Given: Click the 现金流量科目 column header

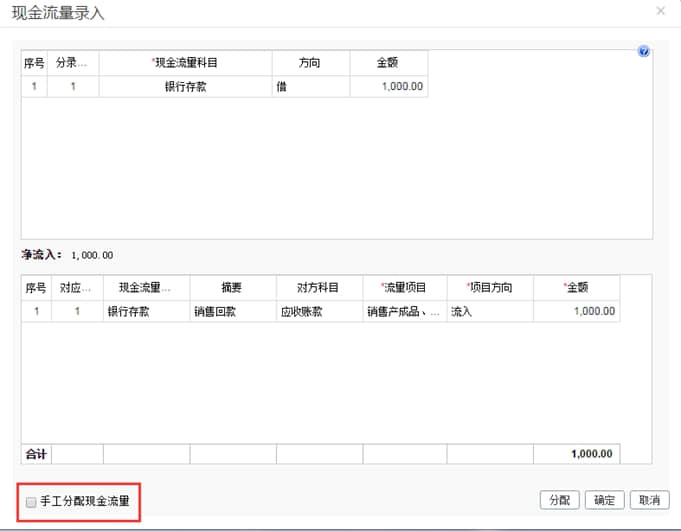Looking at the screenshot, I should [x=185, y=63].
